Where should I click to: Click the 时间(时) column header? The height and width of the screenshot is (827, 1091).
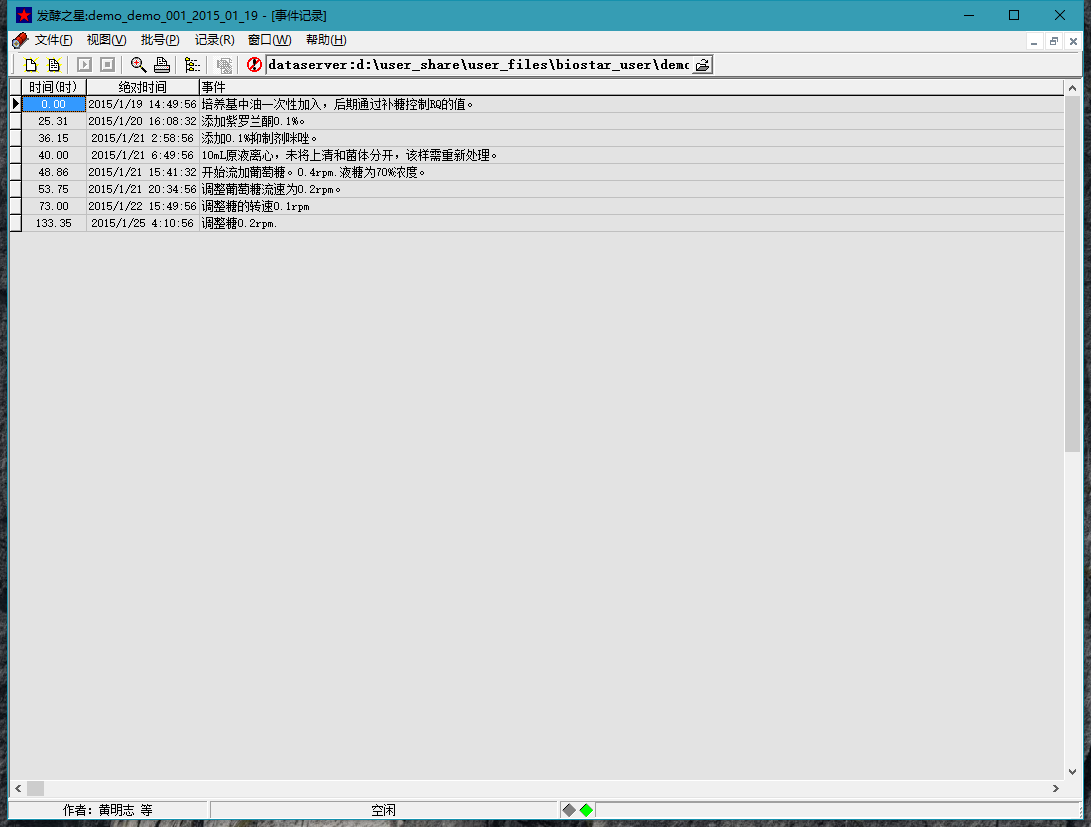click(x=53, y=88)
